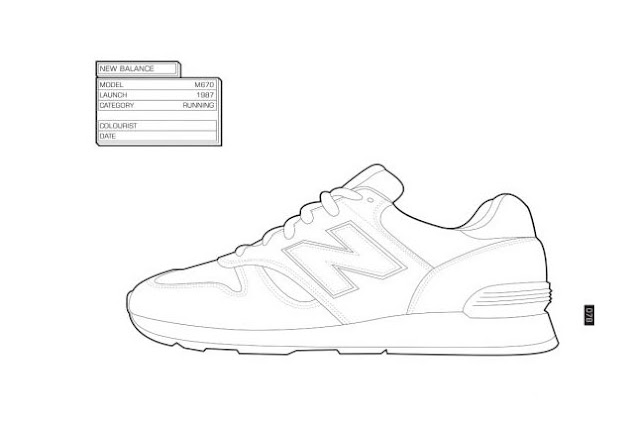Click the black '078' page tag
Viewport: 640px width, 426px height.
click(x=589, y=315)
